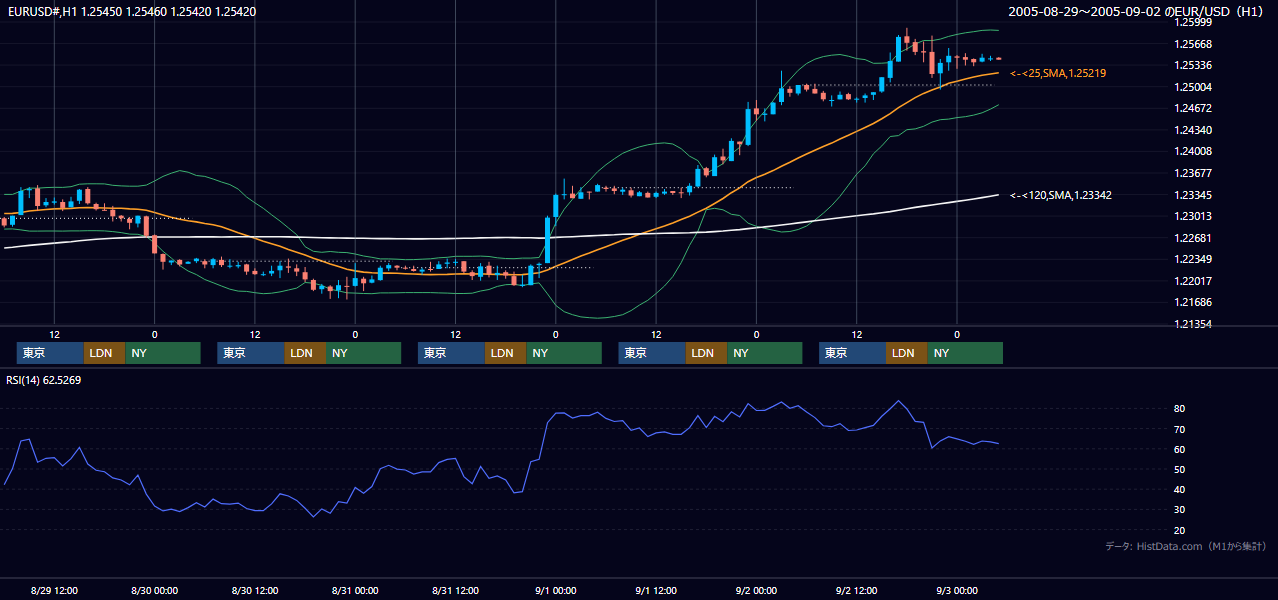Select price axis value 1.23677

pos(1193,173)
